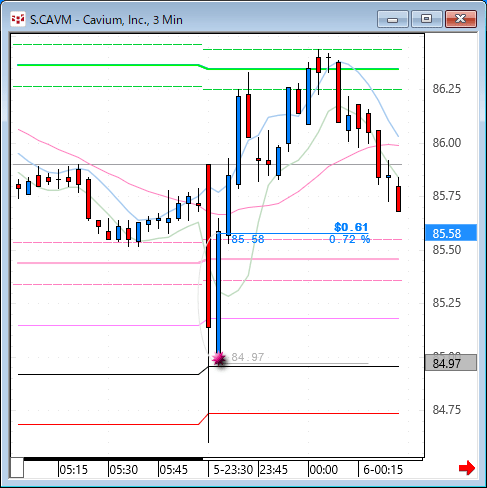The image size is (487, 488).
Task: Click the S.CAVM - Cavium, Inc. window title
Action: pos(106,20)
